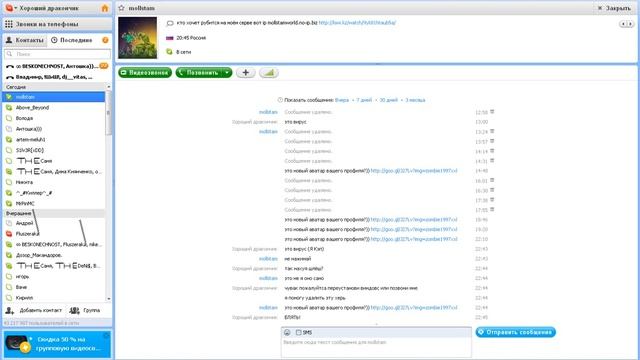This screenshot has height=360, width=640.
Task: Click the speech bubble icon by the mood message
Action: [x=170, y=23]
